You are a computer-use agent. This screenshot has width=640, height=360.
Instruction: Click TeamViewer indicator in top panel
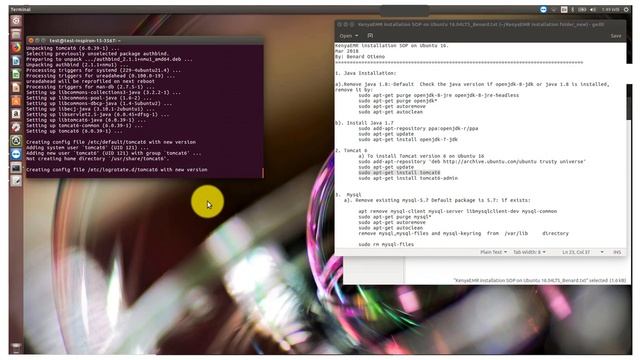[543, 9]
